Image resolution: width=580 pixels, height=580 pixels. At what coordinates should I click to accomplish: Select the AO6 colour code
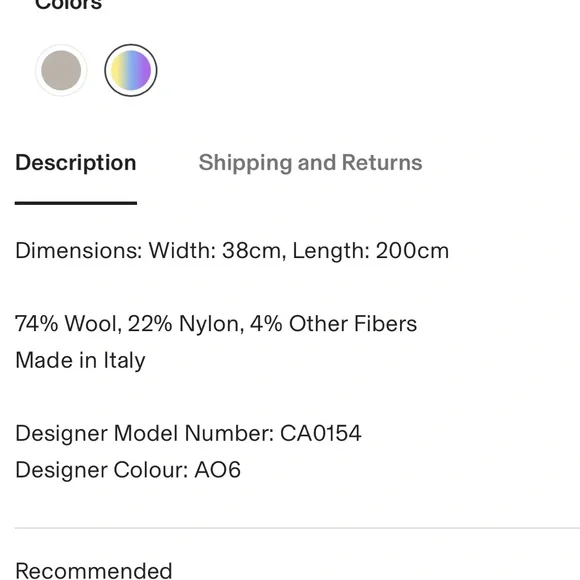pyautogui.click(x=218, y=470)
